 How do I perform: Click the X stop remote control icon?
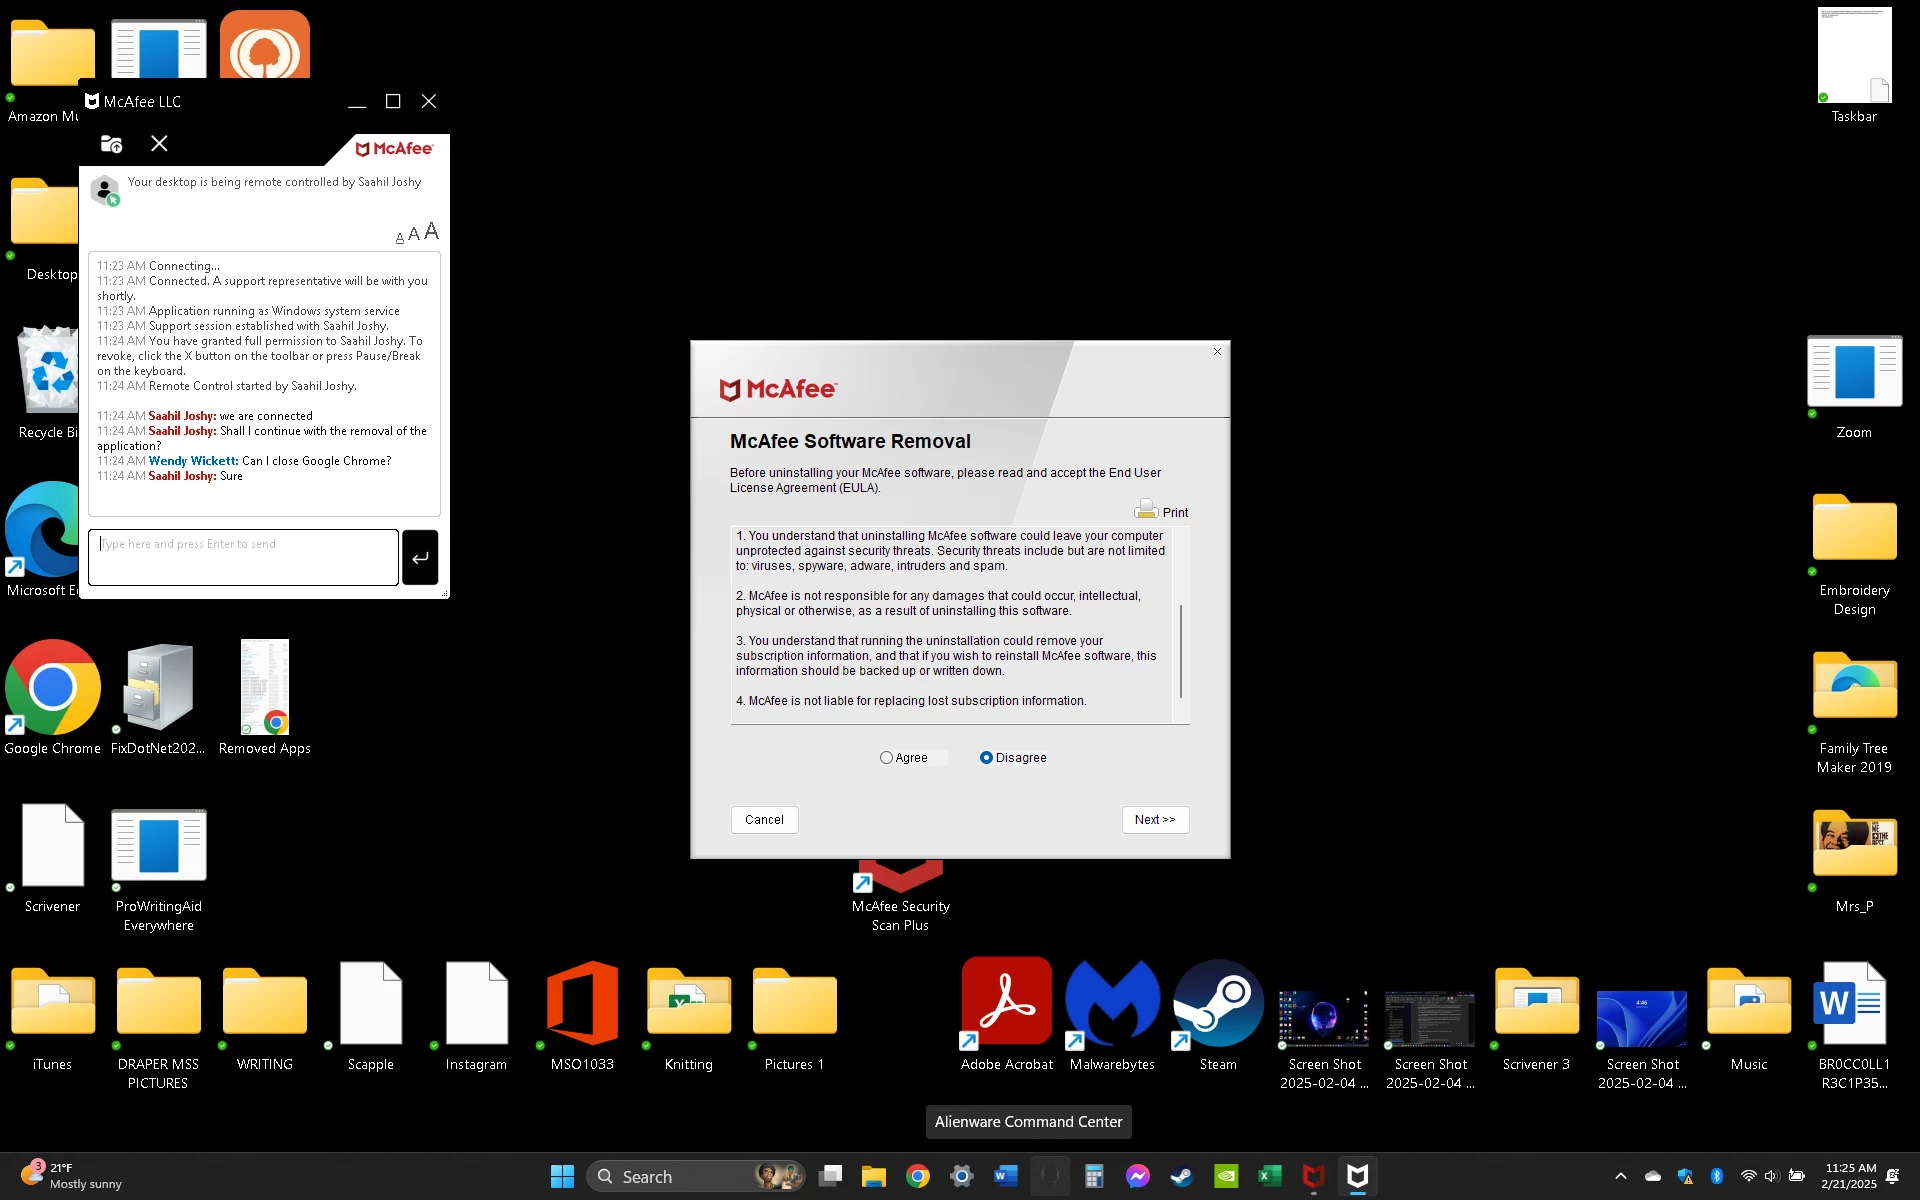[159, 144]
